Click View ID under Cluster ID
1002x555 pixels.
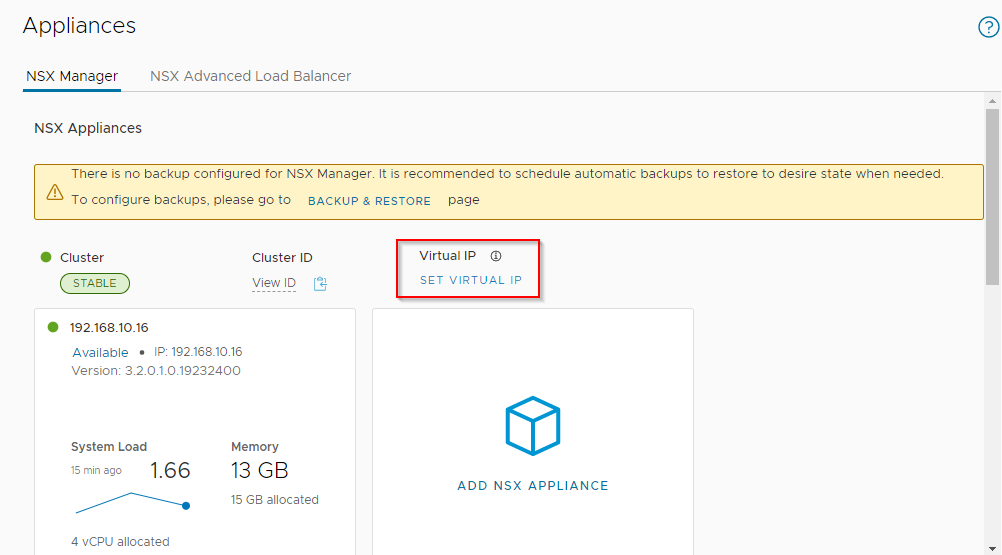[x=274, y=283]
